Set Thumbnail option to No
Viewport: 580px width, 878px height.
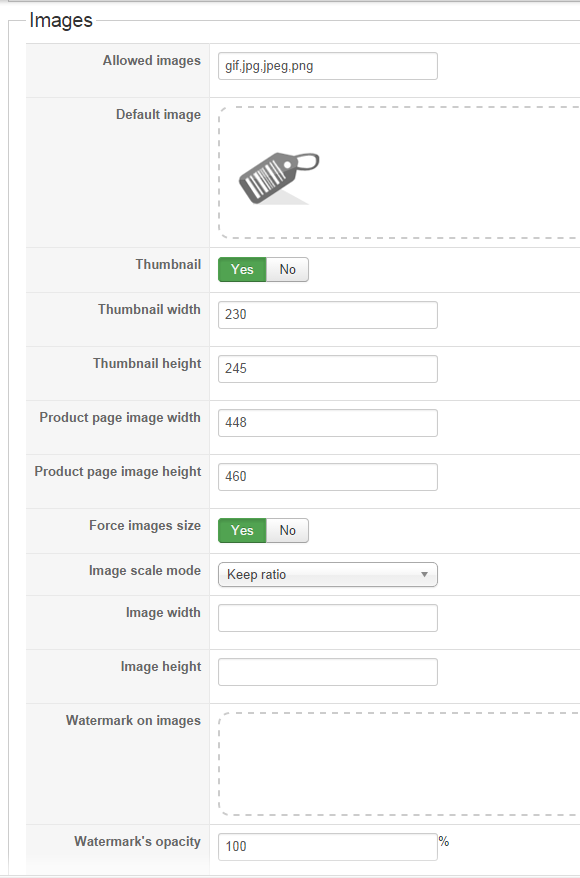[x=287, y=269]
